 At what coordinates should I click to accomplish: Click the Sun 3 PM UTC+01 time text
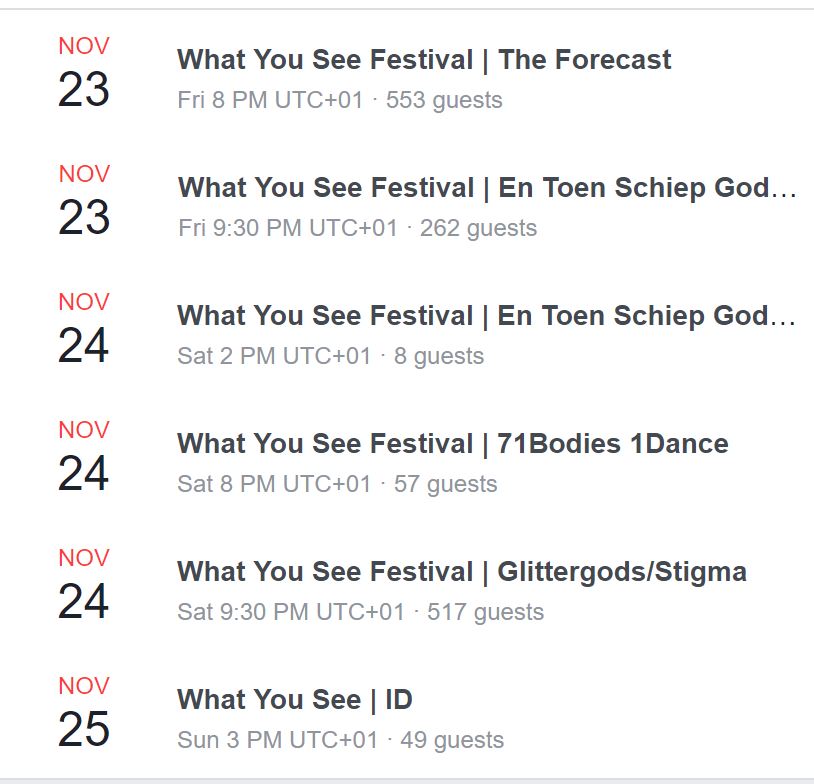click(277, 740)
